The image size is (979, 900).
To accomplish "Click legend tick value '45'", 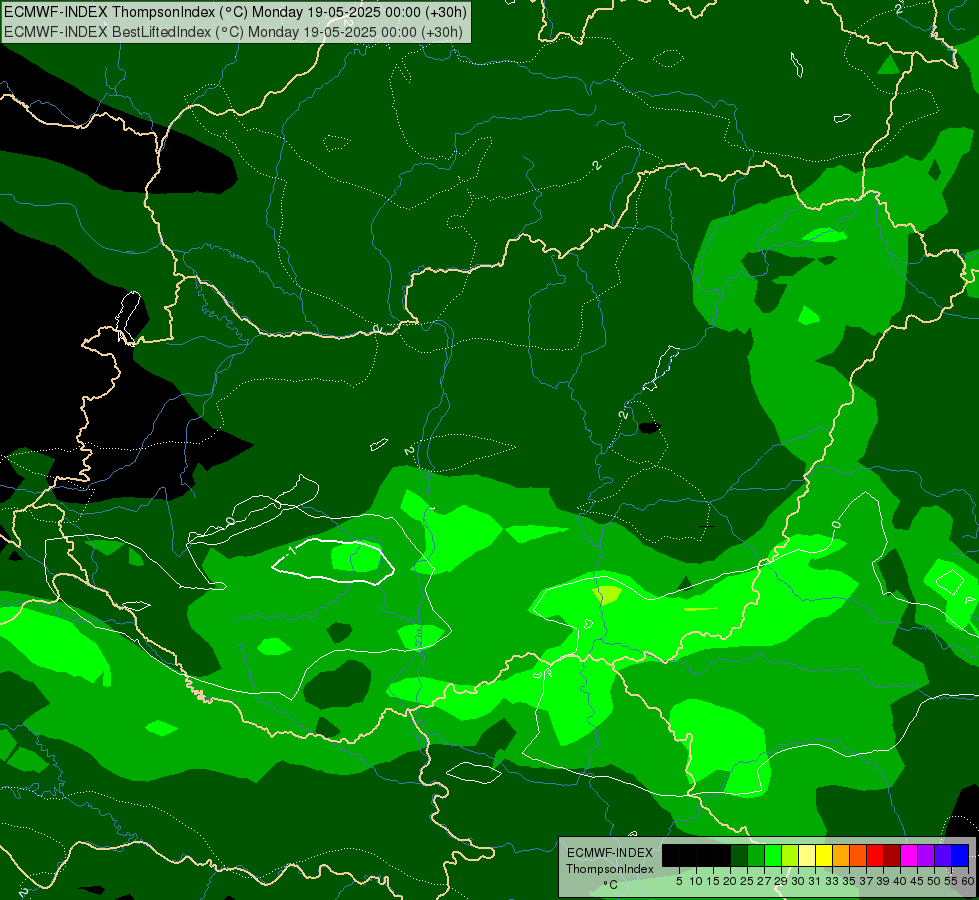I will tap(917, 881).
